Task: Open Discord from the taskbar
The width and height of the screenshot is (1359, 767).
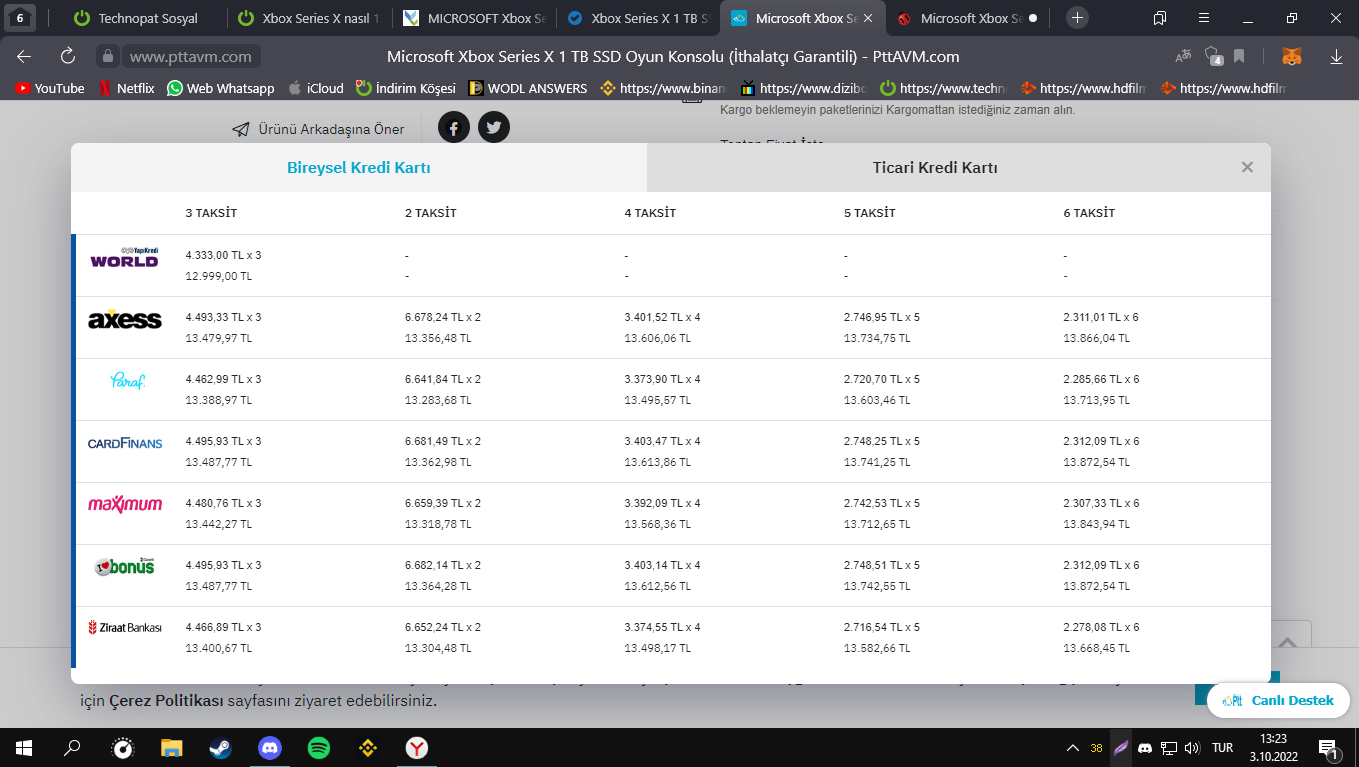Action: [x=269, y=747]
